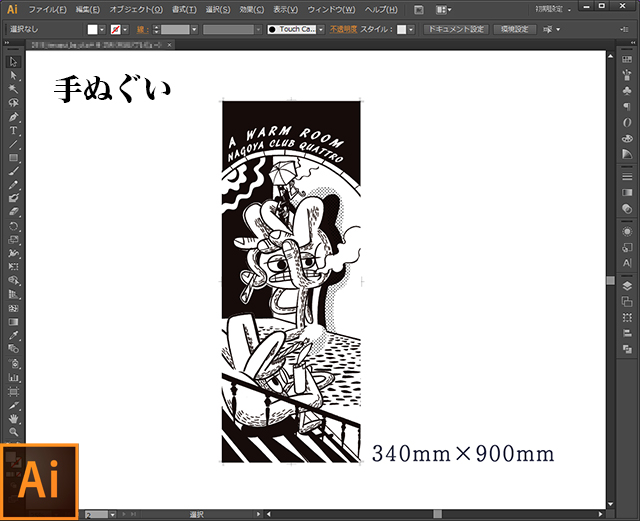Open the Swatches panel icon in right dock

point(627,60)
